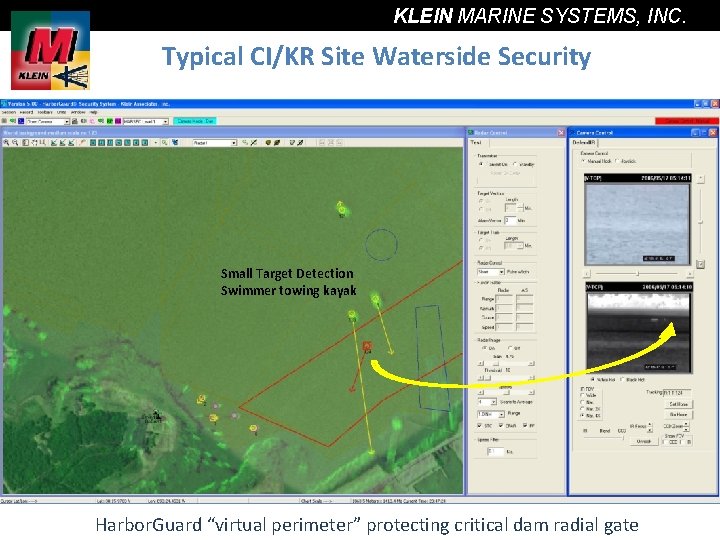Open the Range dropdown in Radar Control
This screenshot has height=540, width=720.
(502, 414)
